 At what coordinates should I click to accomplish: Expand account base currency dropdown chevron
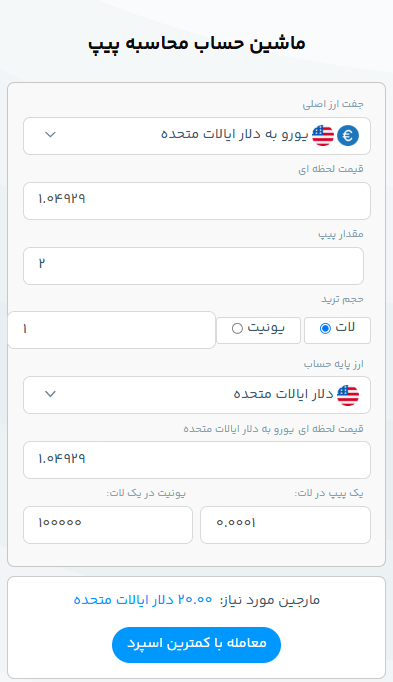[50, 394]
